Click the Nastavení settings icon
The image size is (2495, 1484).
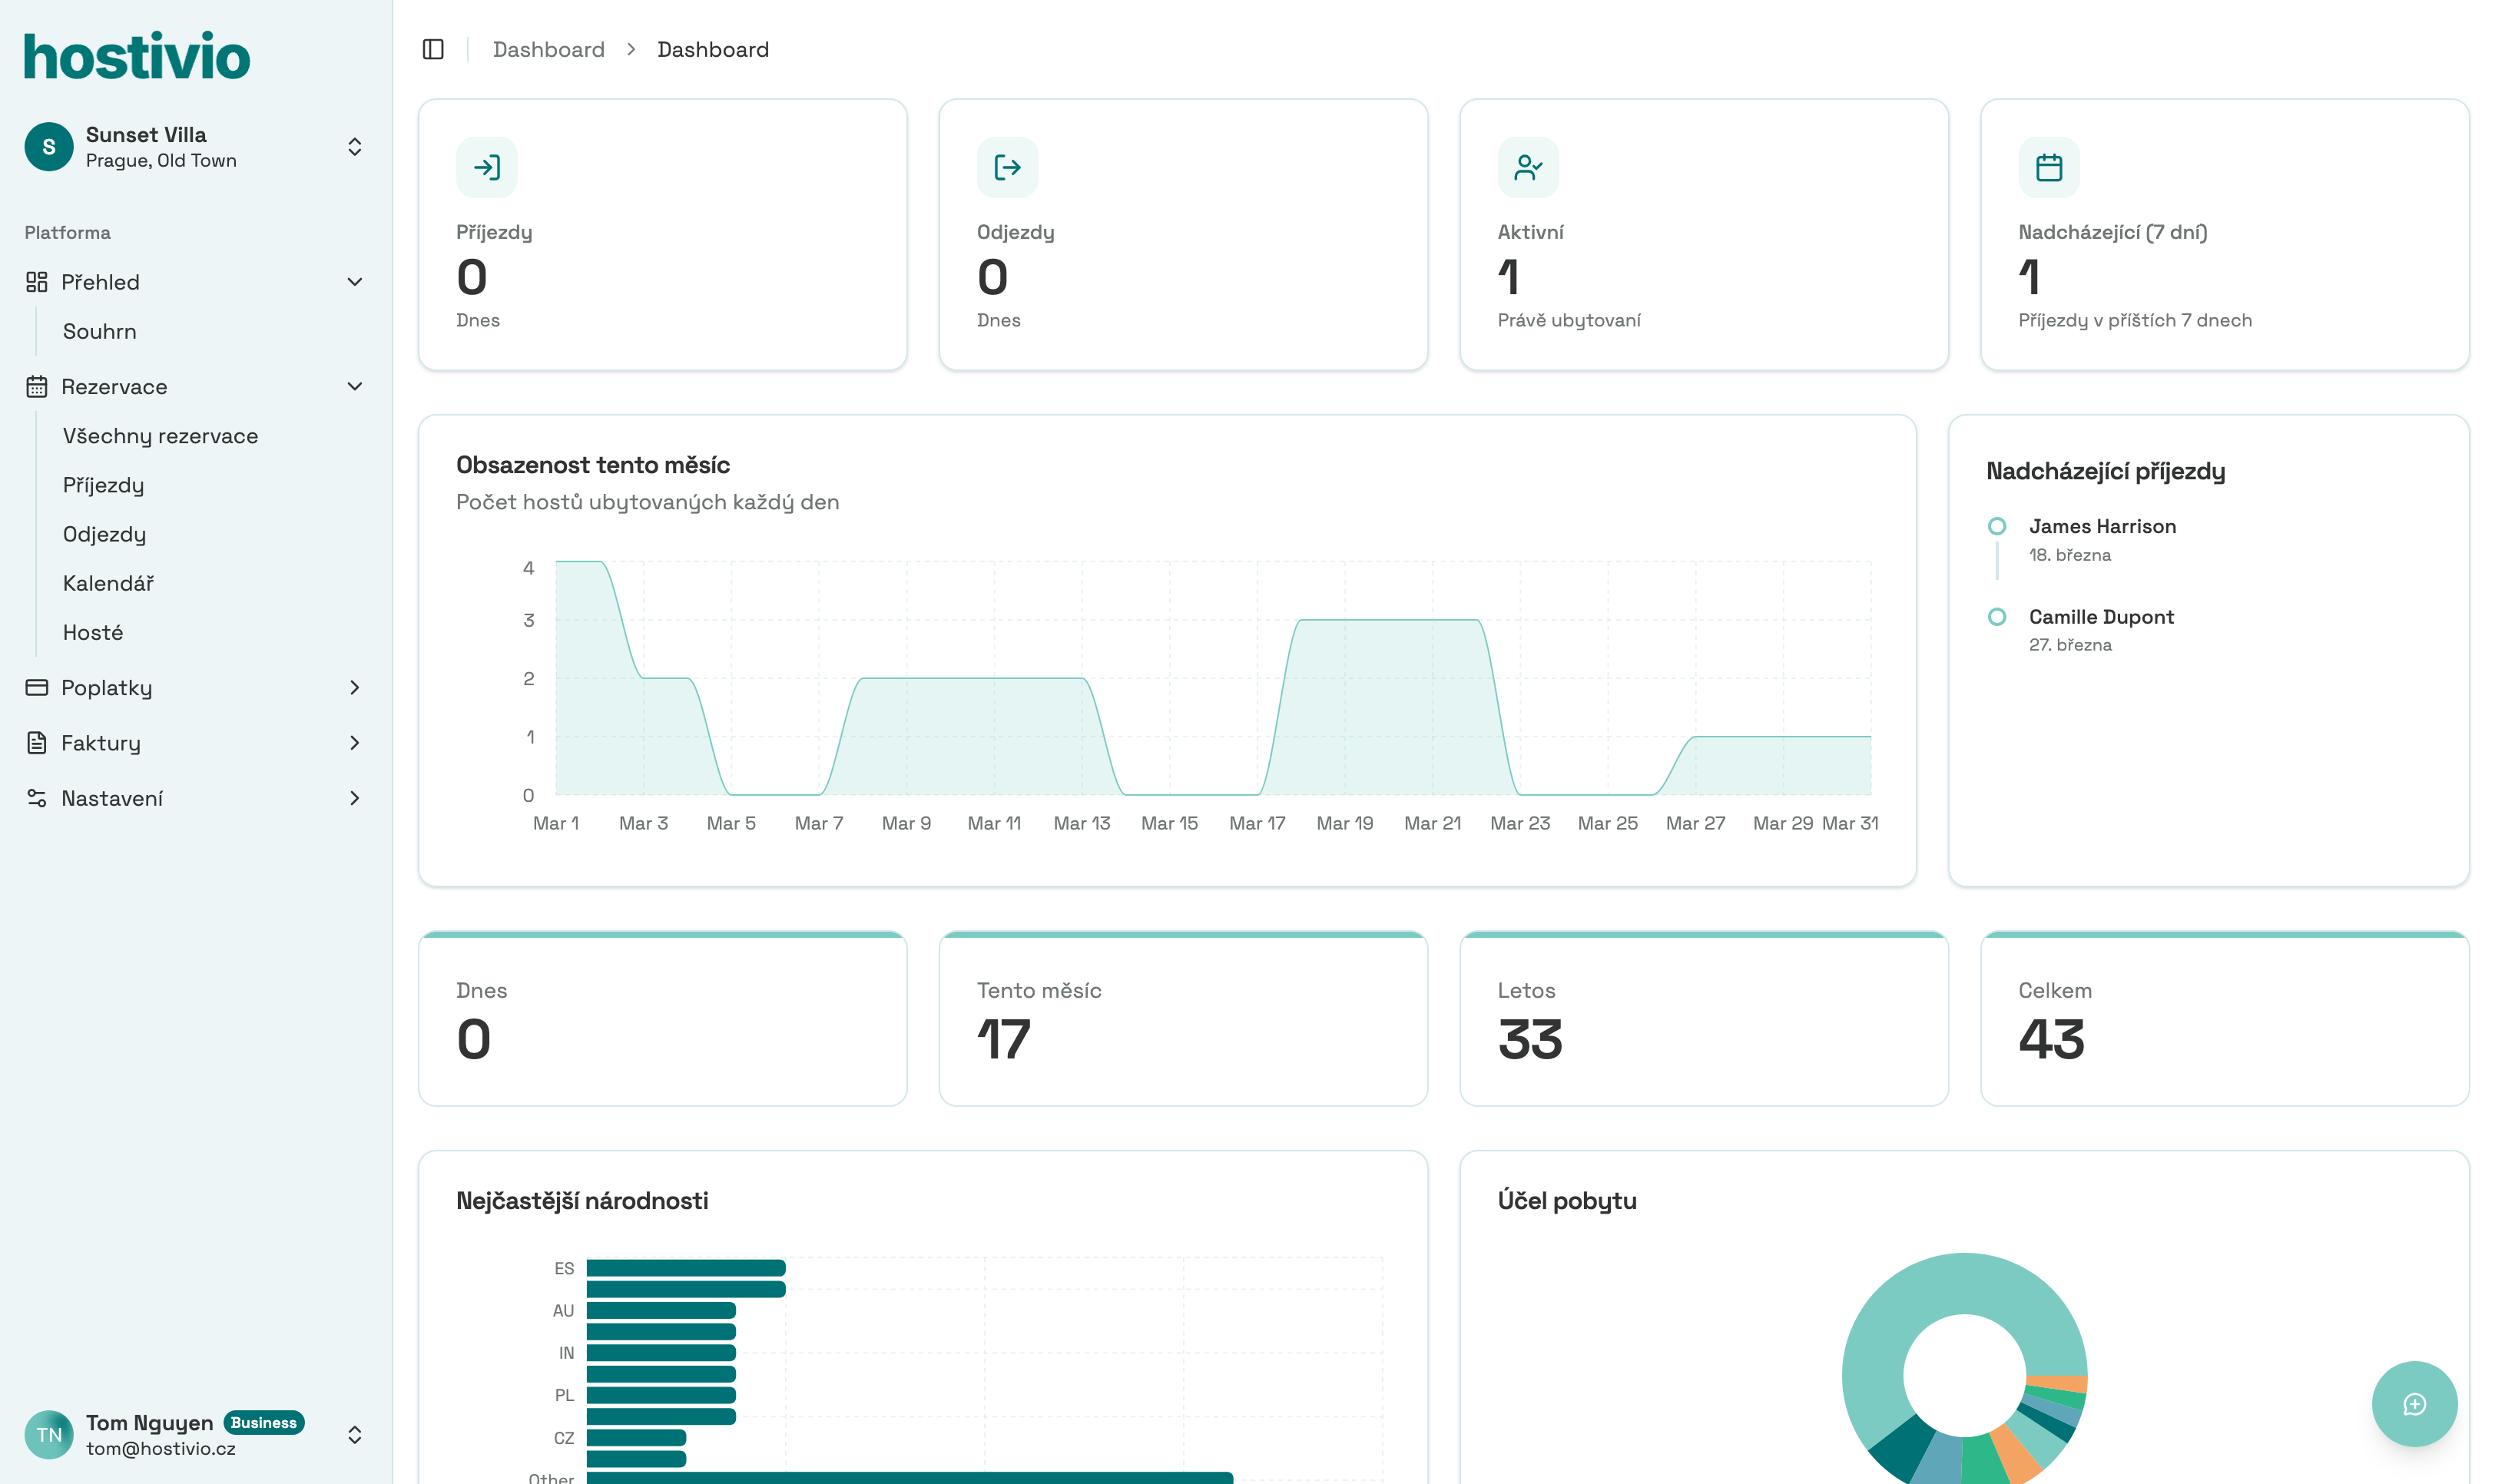pos(37,797)
